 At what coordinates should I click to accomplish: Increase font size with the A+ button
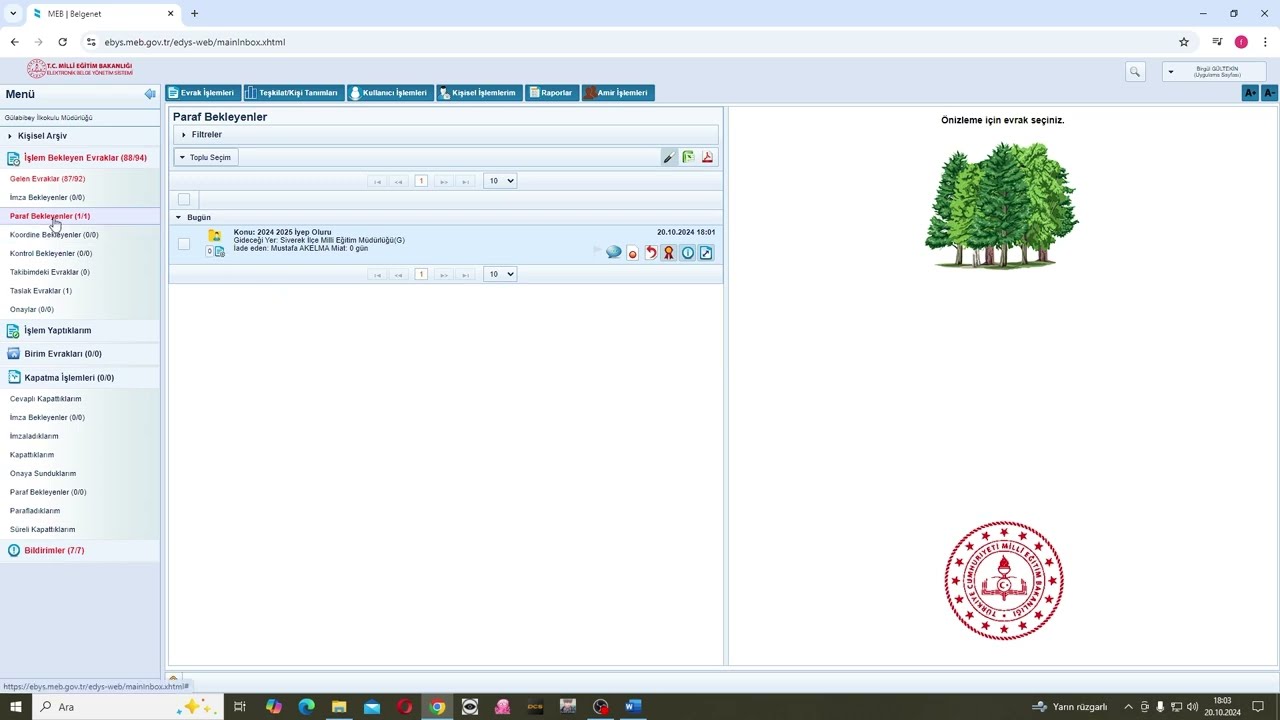pos(1250,93)
